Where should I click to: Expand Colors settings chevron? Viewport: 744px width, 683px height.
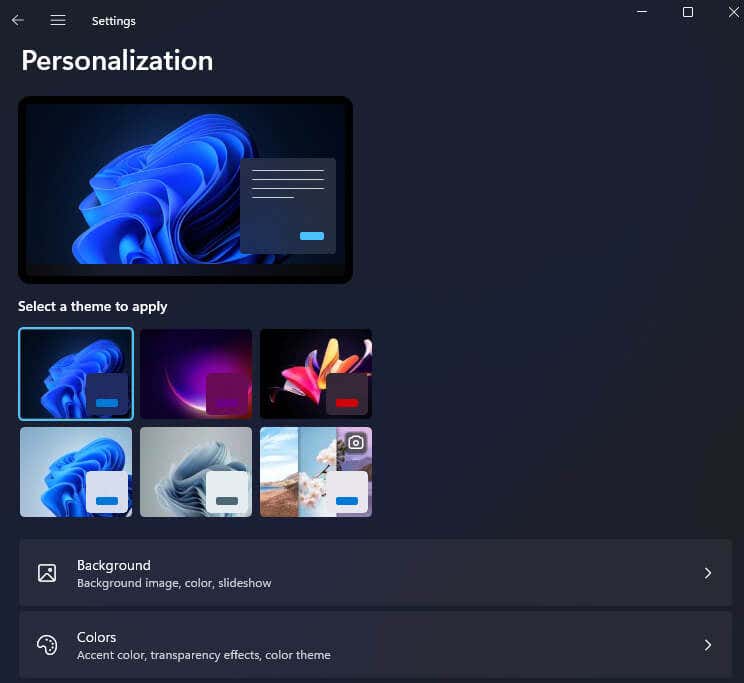click(707, 645)
